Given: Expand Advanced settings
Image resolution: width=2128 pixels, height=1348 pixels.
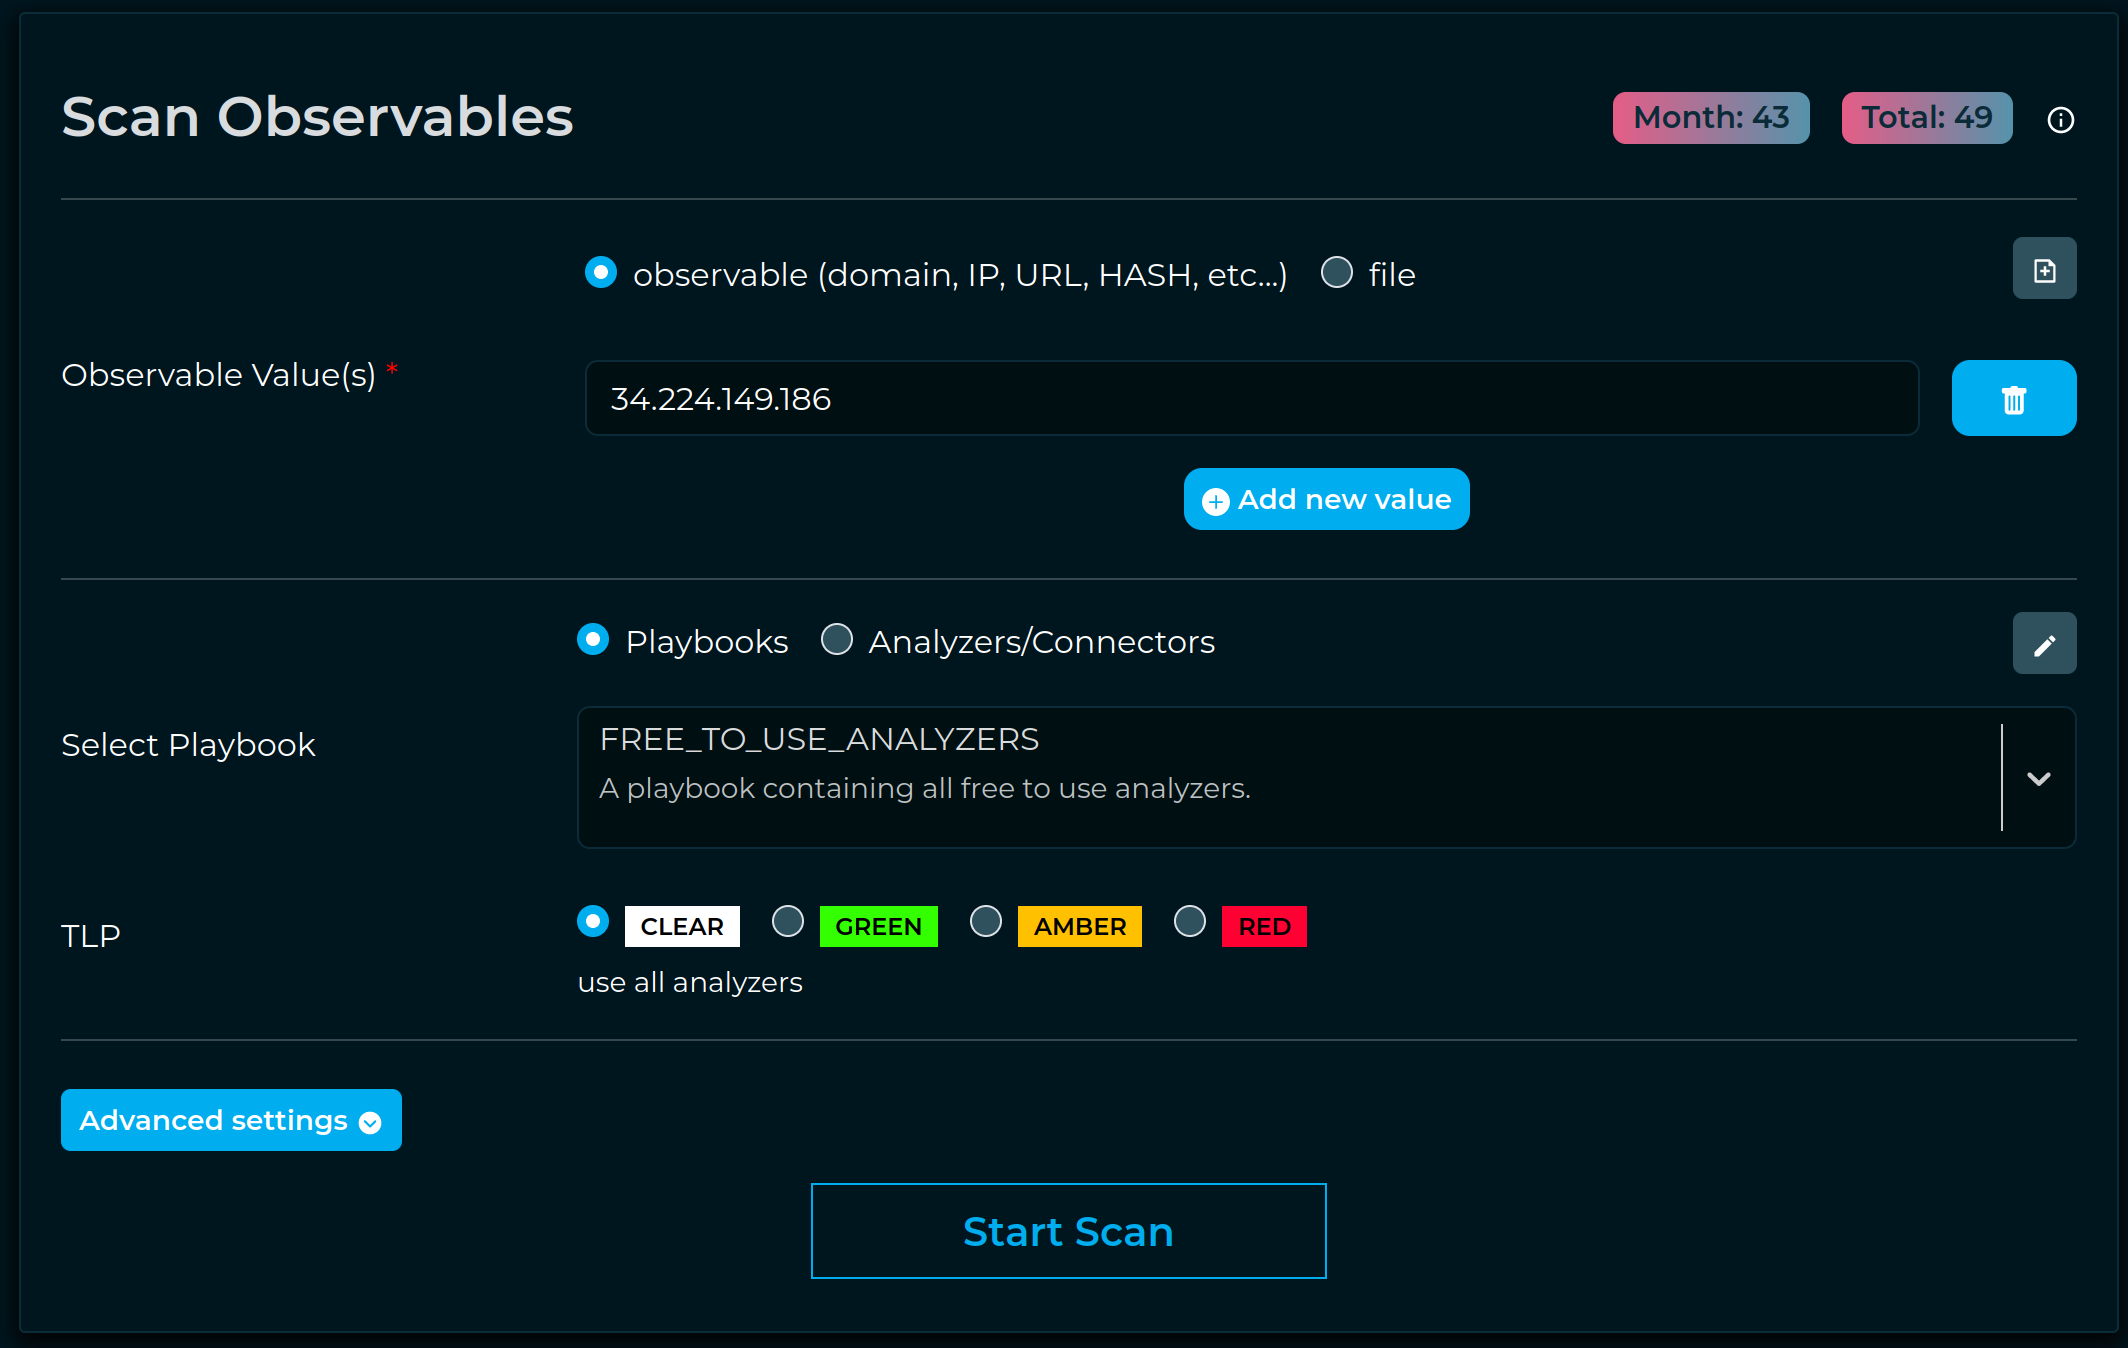Looking at the screenshot, I should point(231,1120).
